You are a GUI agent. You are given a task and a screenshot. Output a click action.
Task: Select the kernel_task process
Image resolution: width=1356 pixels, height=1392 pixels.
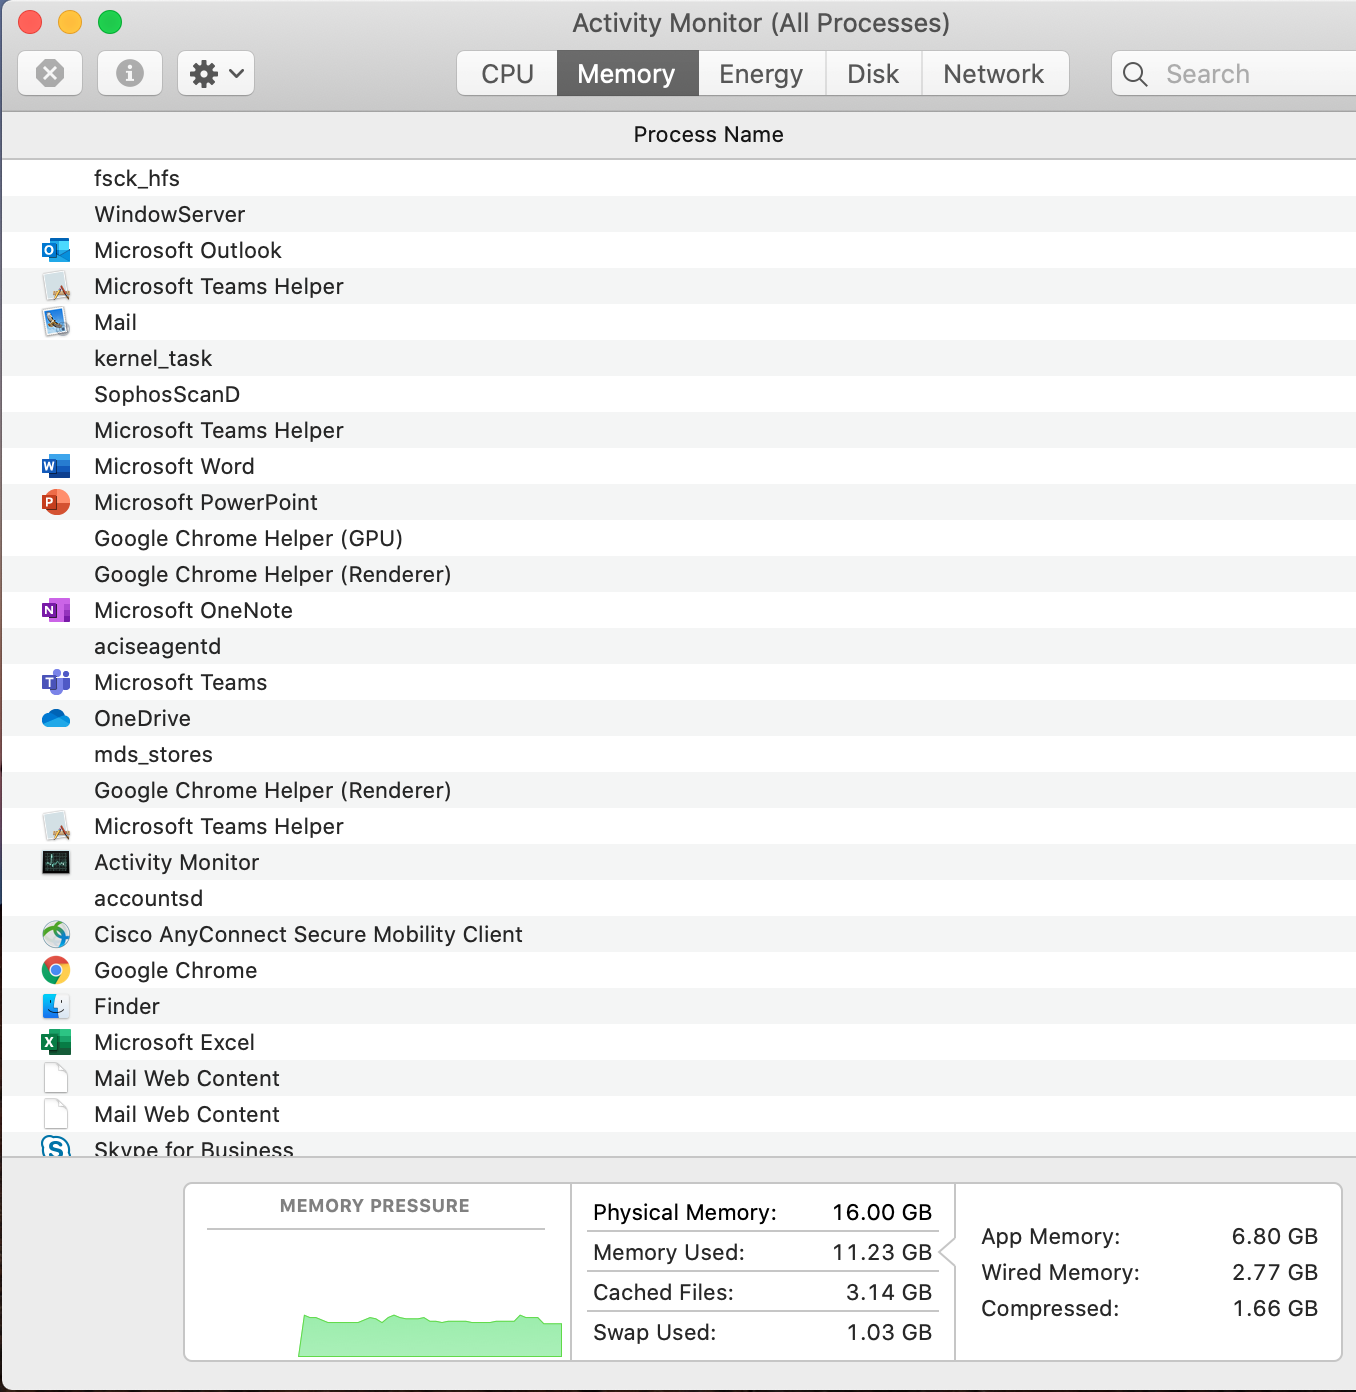point(679,358)
